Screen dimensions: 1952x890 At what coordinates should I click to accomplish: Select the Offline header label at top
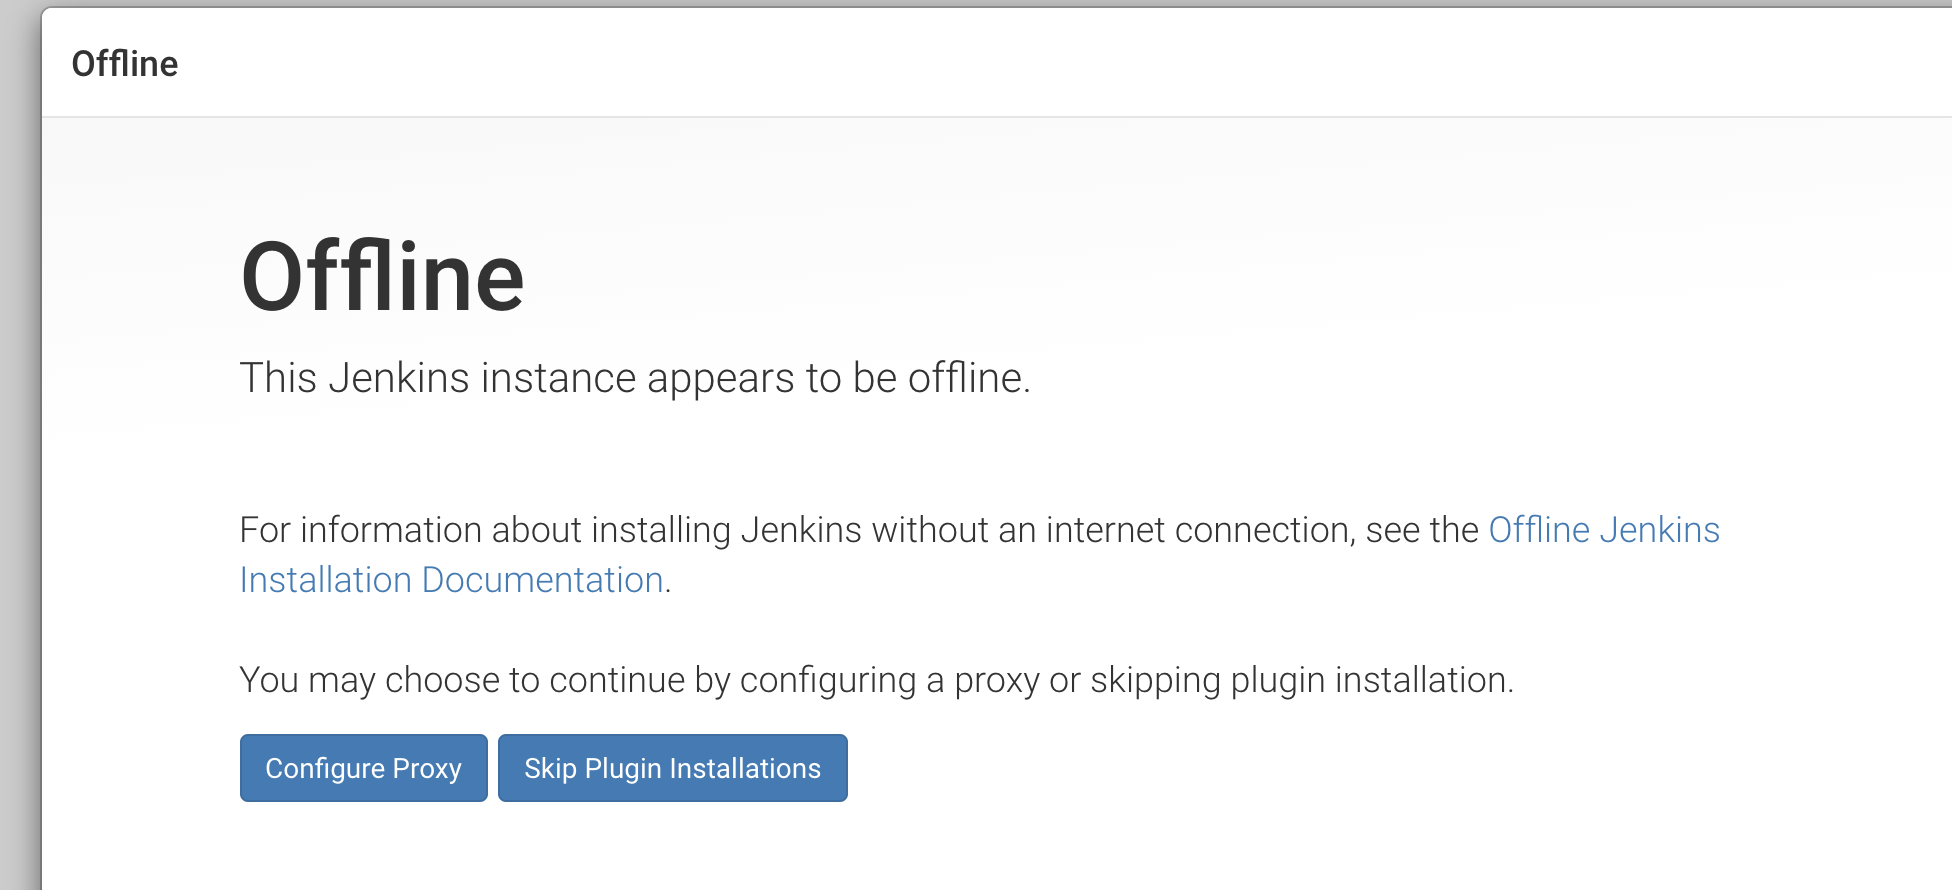[126, 63]
